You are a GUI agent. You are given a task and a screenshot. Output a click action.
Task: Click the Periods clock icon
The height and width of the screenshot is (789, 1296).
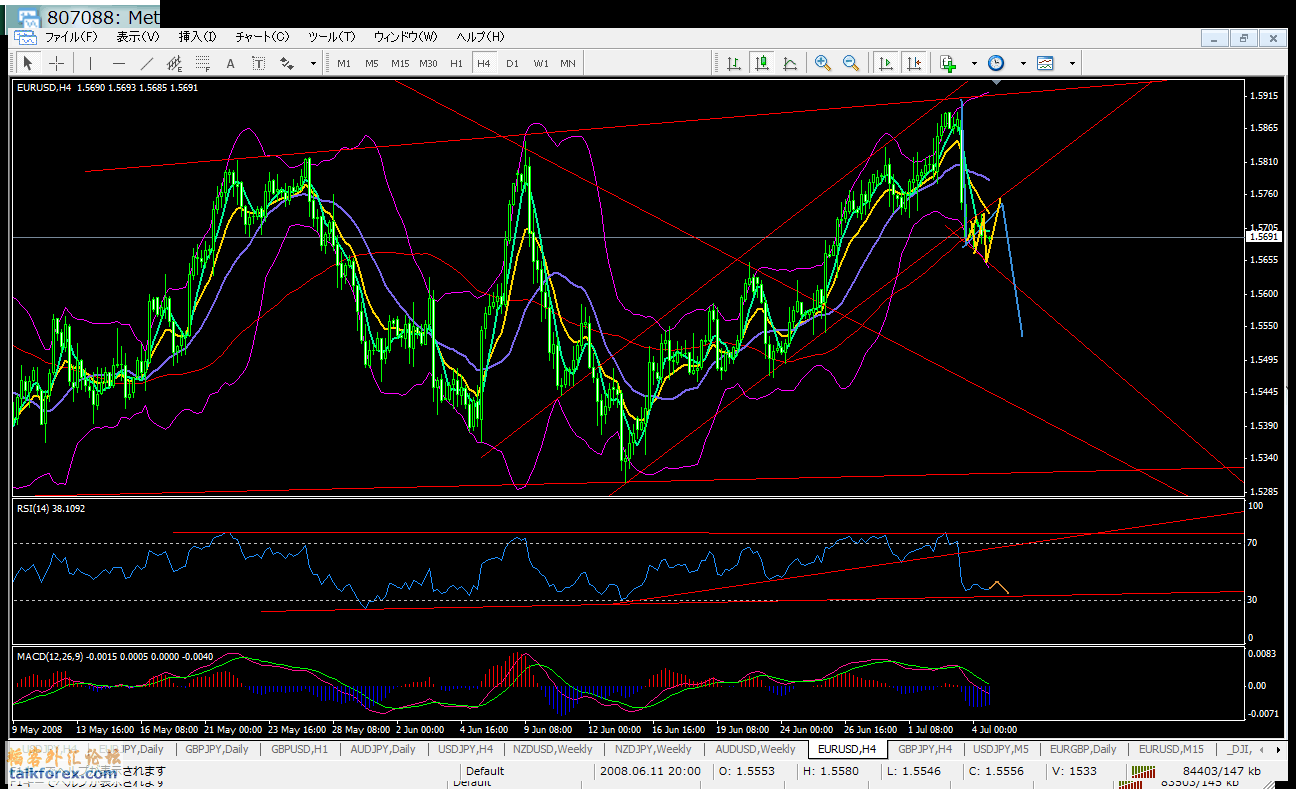997,63
